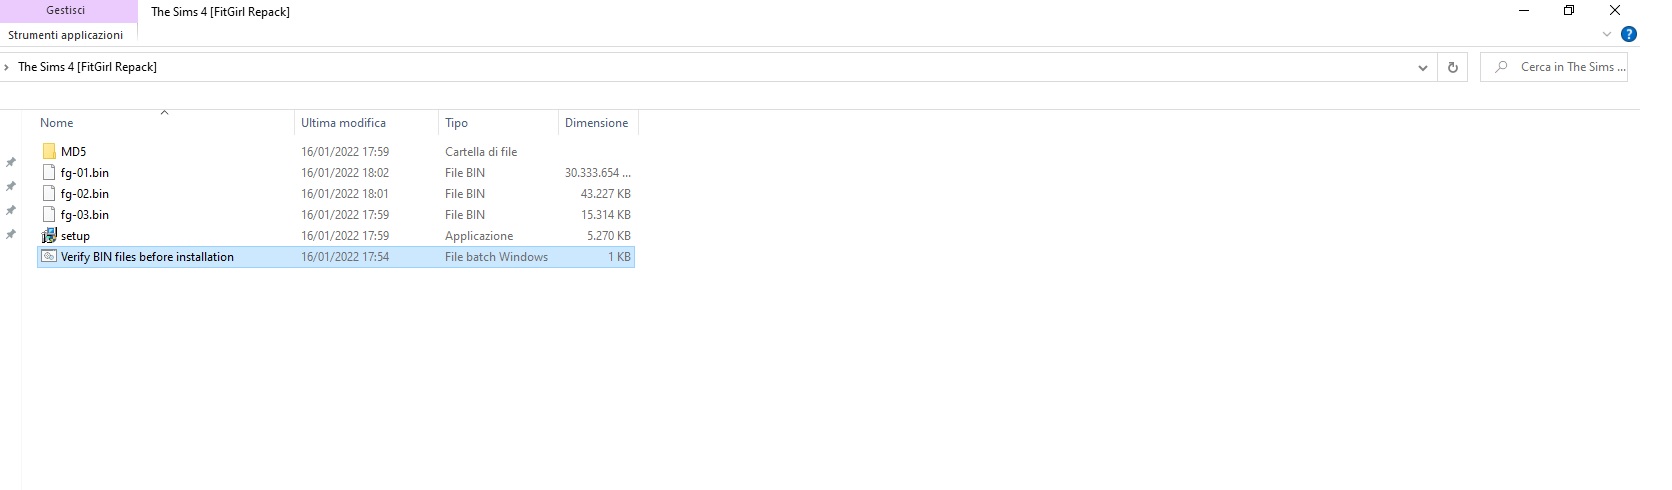1672x490 pixels.
Task: Click the date 16/01/2022 17:54
Action: coord(345,257)
